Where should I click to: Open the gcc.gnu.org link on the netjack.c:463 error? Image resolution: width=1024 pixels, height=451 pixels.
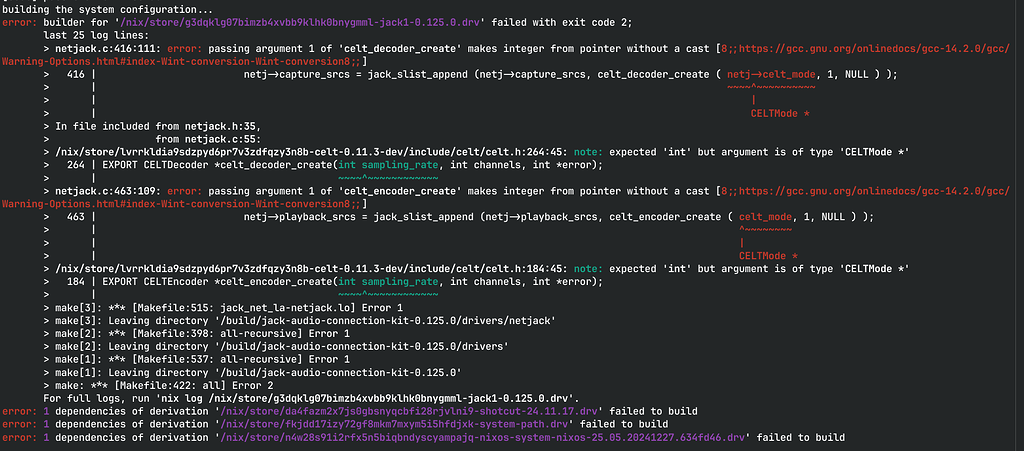coord(880,189)
